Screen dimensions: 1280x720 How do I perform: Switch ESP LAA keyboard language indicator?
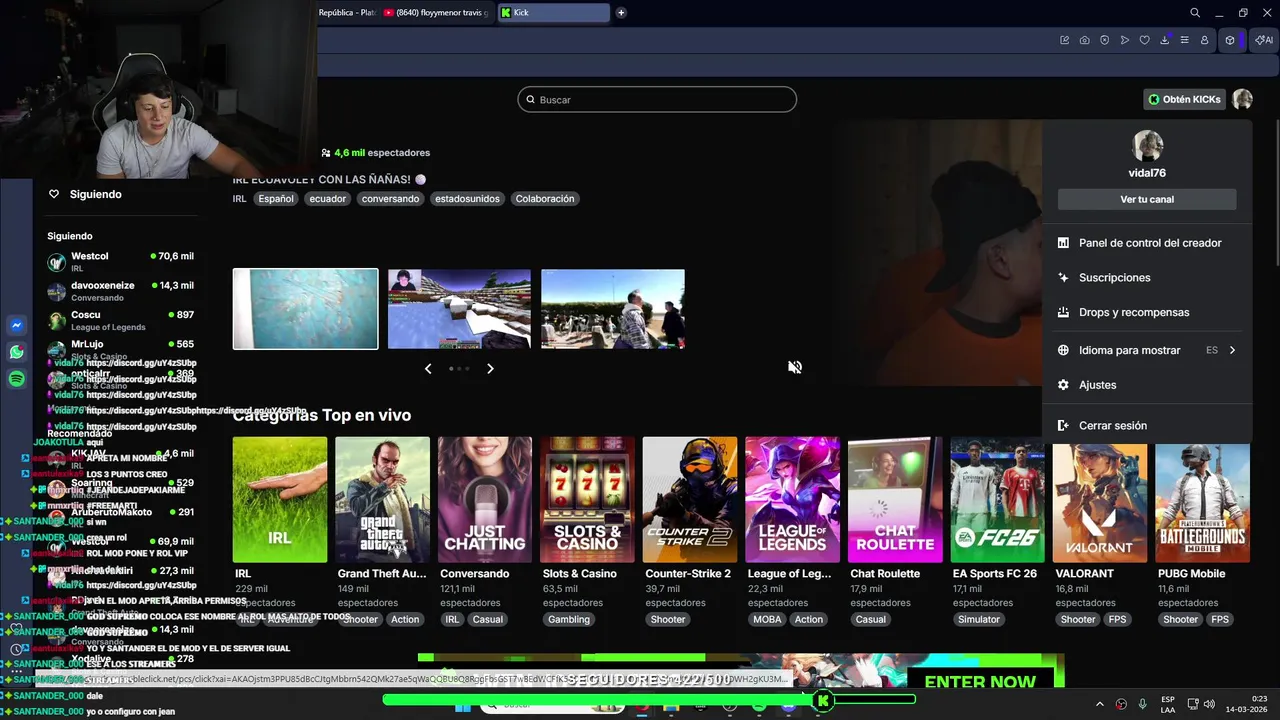pyautogui.click(x=1168, y=704)
